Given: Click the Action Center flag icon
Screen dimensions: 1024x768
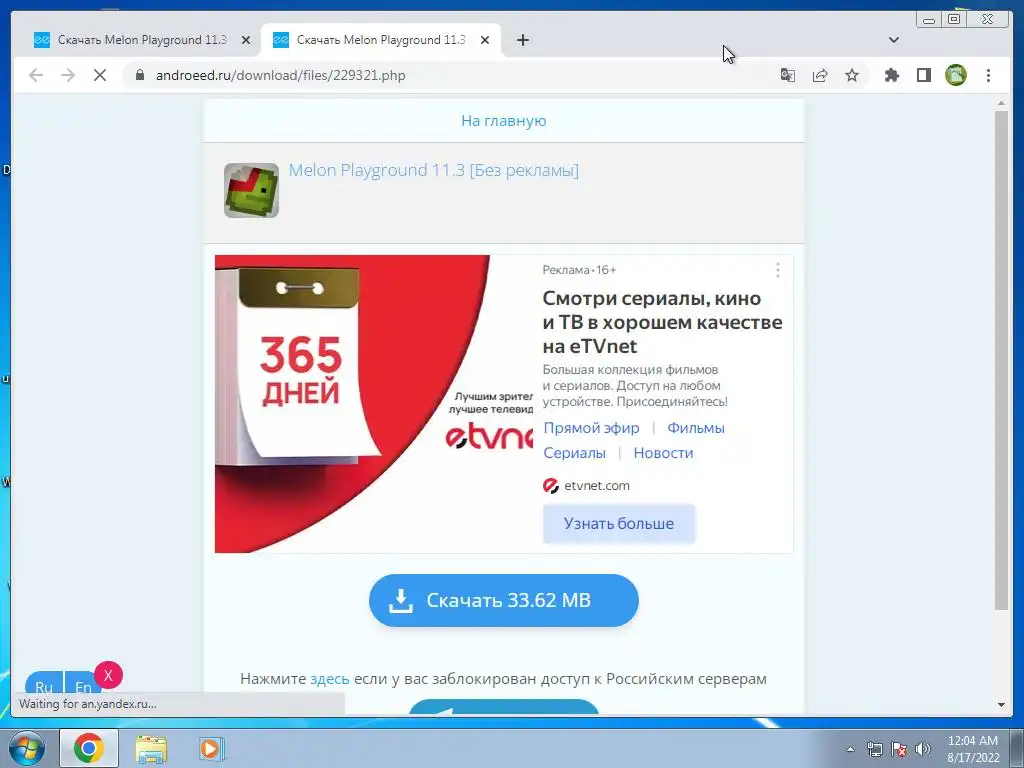Looking at the screenshot, I should (899, 749).
